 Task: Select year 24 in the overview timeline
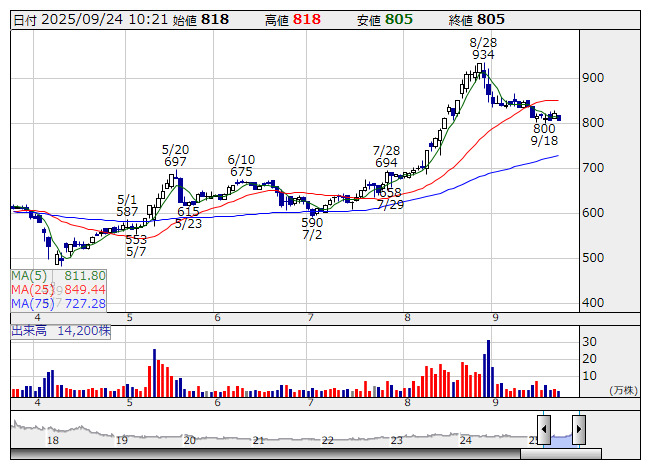pyautogui.click(x=465, y=440)
